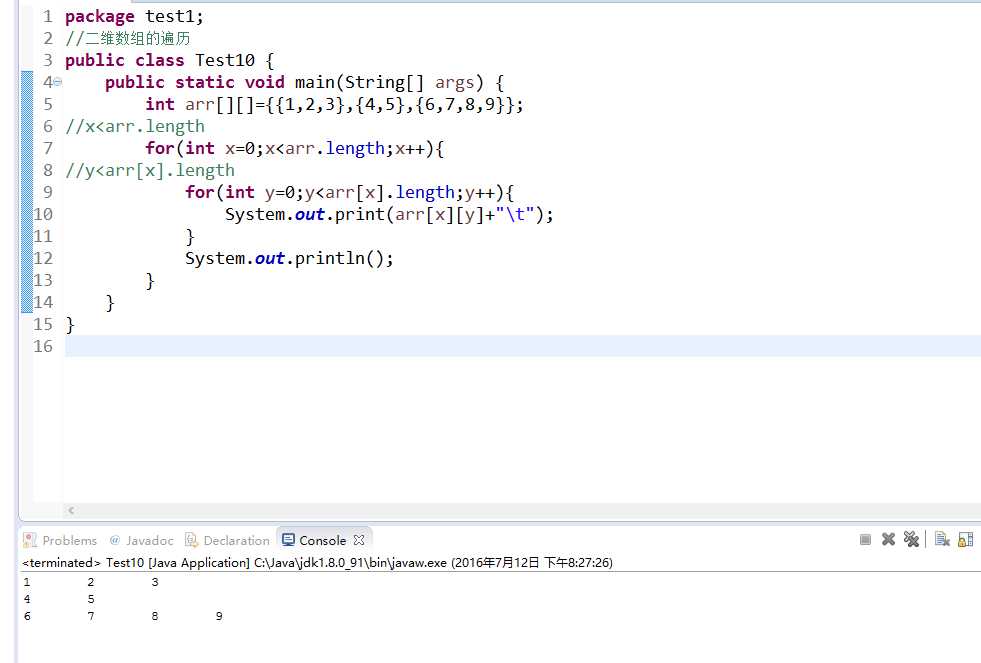The height and width of the screenshot is (663, 981).
Task: Click line number 10 in the gutter
Action: coord(43,215)
